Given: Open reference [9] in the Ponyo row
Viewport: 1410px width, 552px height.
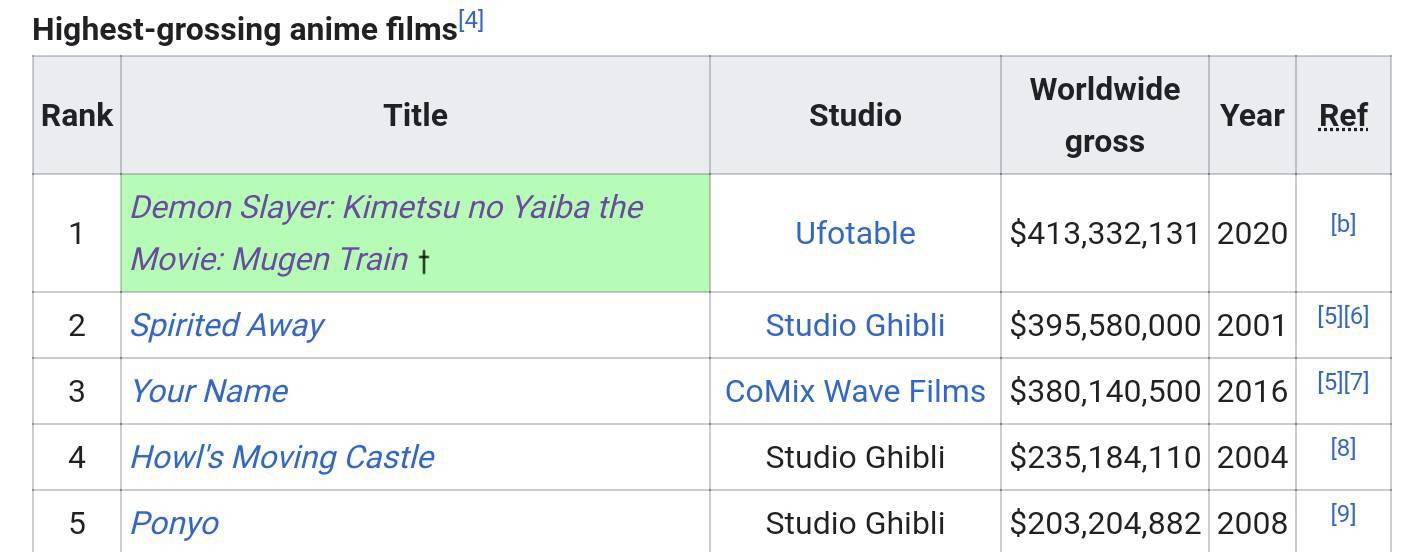Looking at the screenshot, I should pyautogui.click(x=1343, y=514).
